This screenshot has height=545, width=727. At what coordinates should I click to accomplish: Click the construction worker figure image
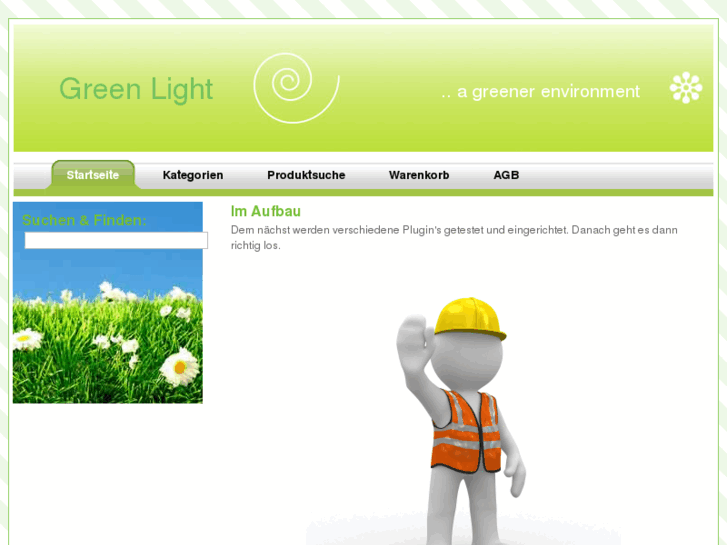pyautogui.click(x=461, y=420)
